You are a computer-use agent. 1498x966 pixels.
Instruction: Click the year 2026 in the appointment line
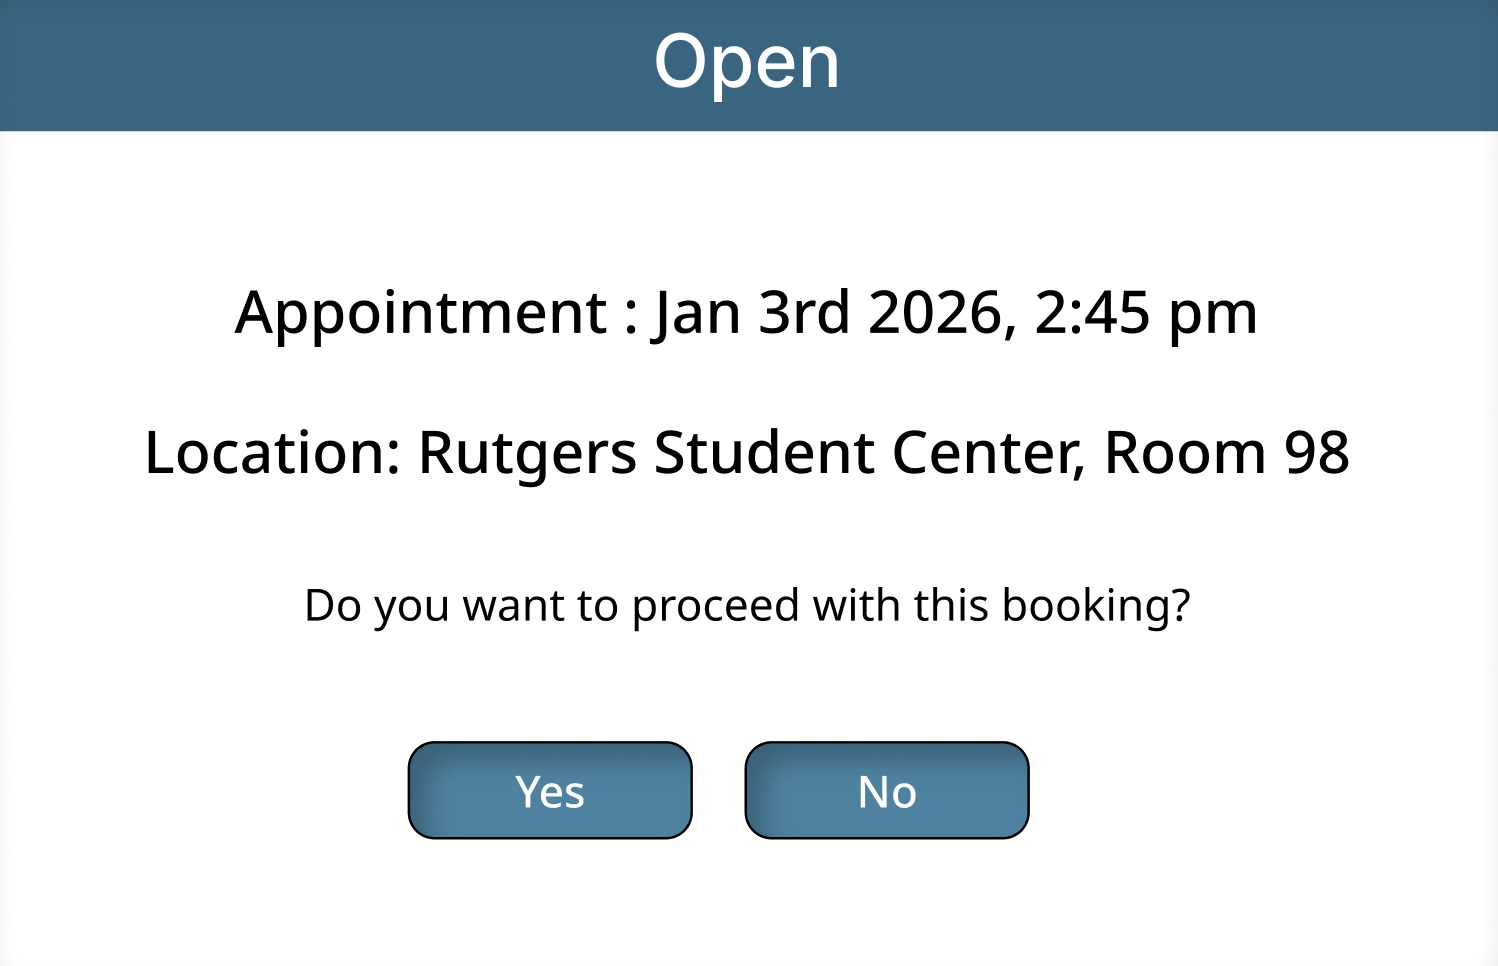pos(935,313)
